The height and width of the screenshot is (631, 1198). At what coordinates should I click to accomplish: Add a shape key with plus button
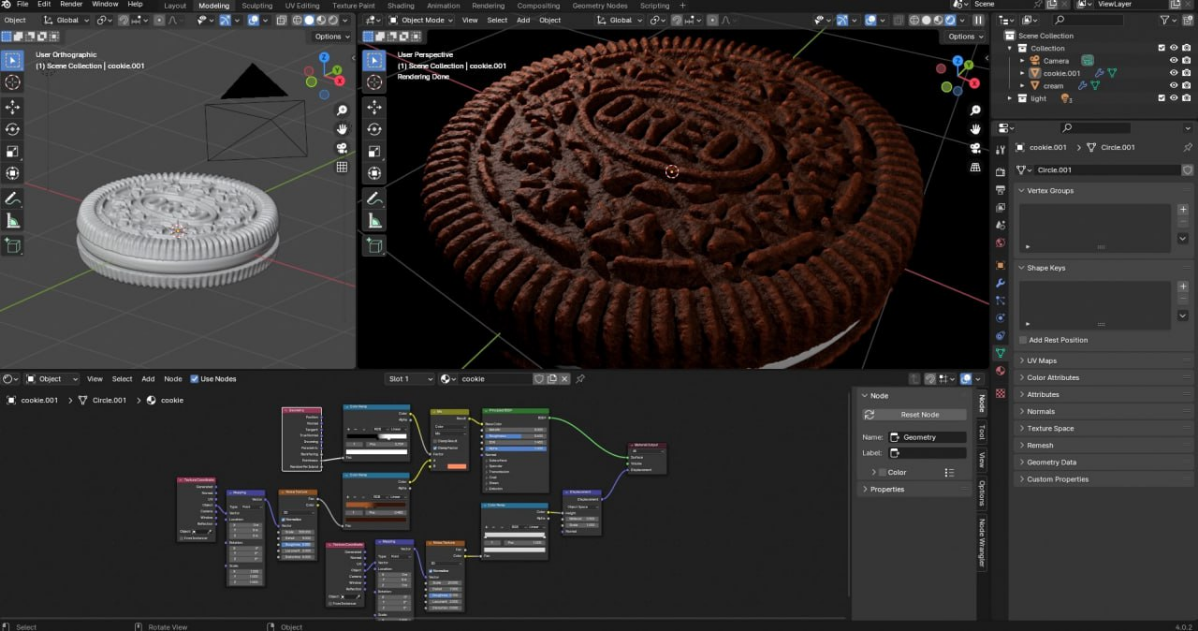coord(1183,286)
